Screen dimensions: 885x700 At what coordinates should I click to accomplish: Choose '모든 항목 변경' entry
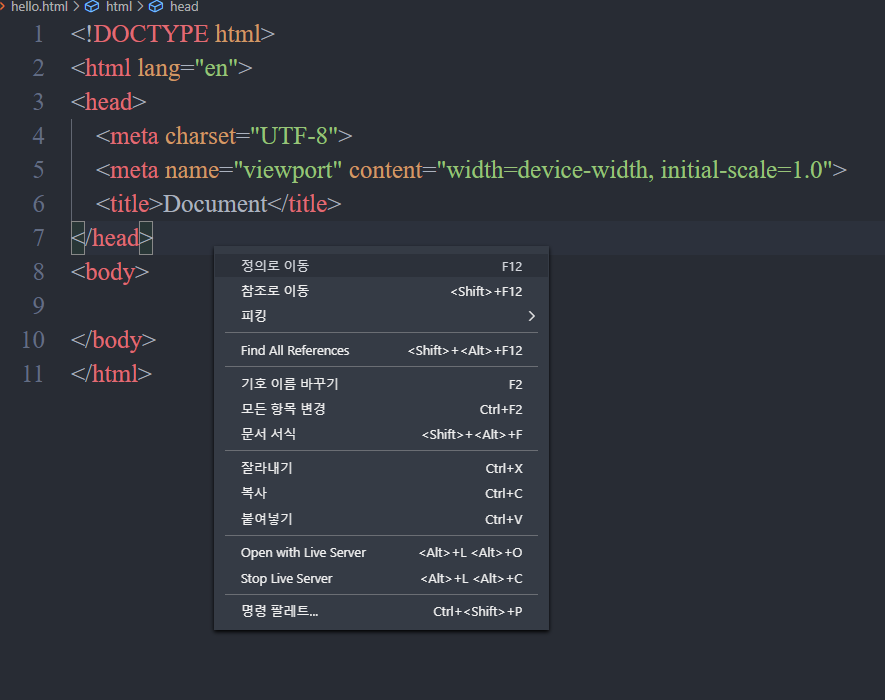(381, 409)
